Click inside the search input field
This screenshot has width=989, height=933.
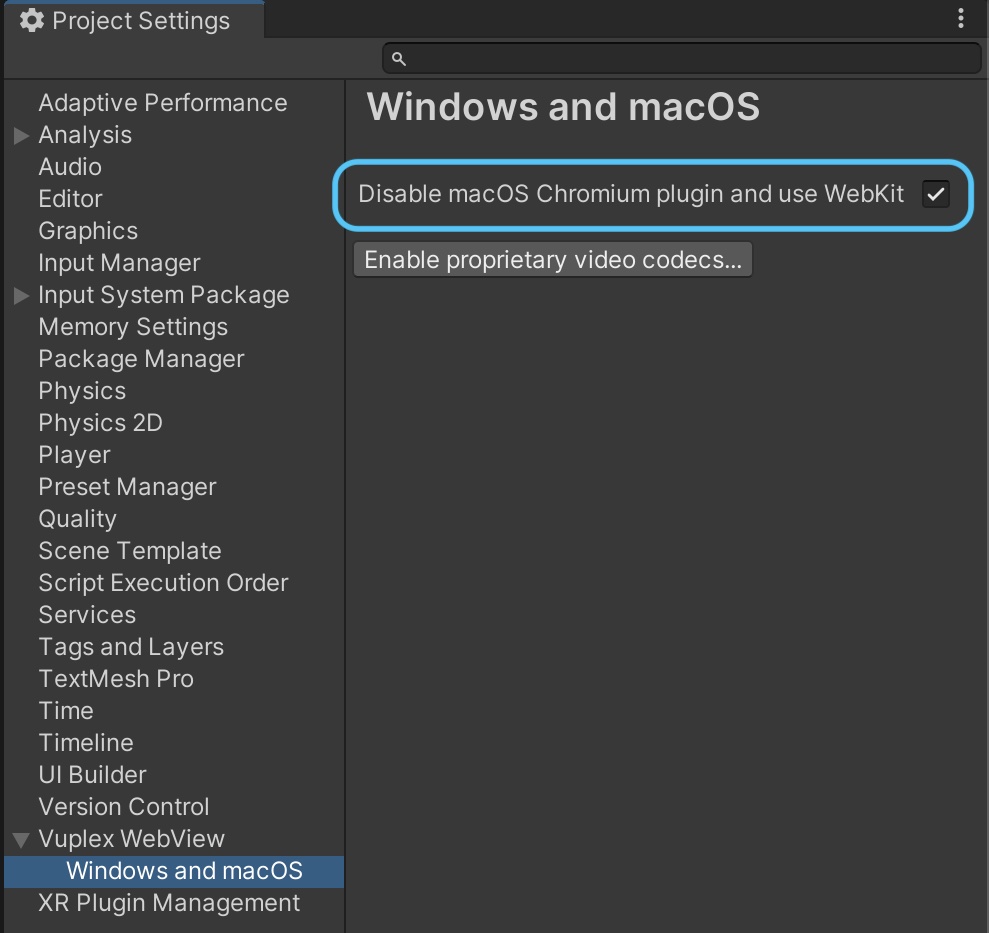pos(682,58)
